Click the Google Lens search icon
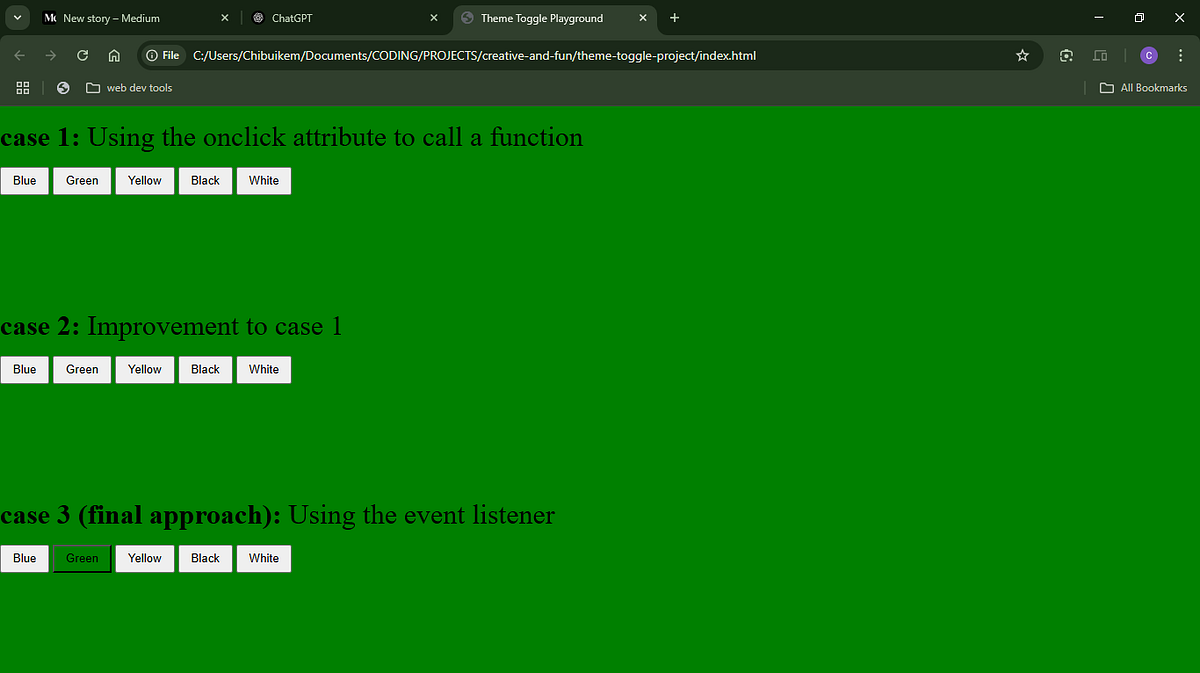This screenshot has width=1200, height=673. 1066,55
